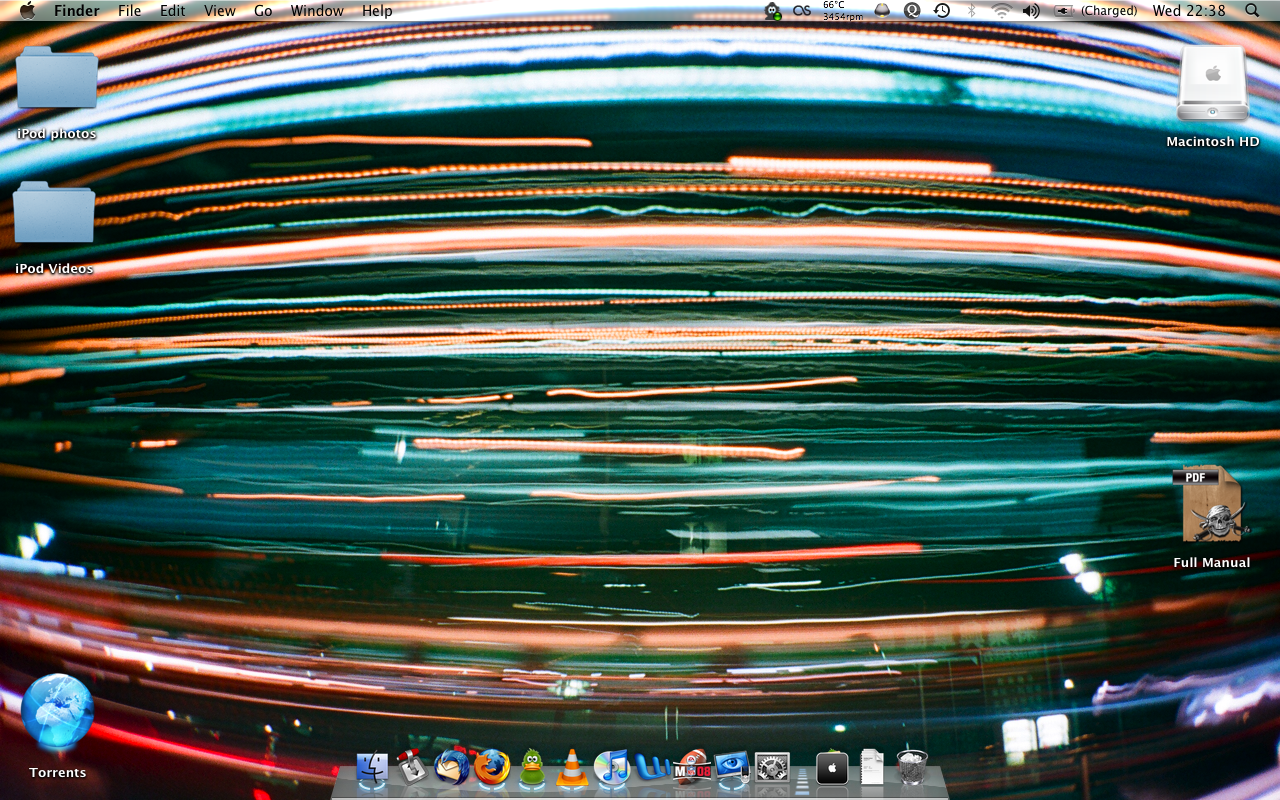1280x800 pixels.
Task: Open the Trash in the dock
Action: tap(911, 768)
